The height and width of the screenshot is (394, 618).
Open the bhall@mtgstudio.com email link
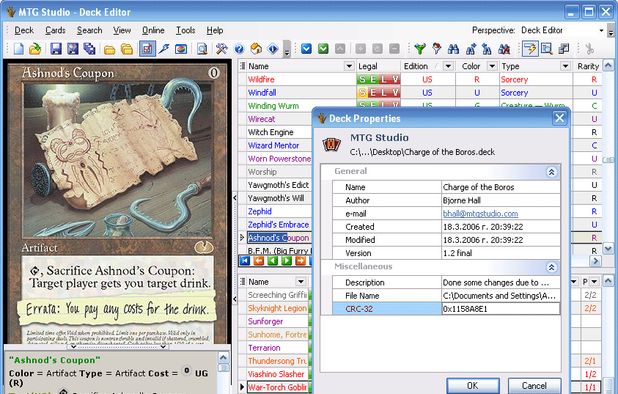click(480, 214)
